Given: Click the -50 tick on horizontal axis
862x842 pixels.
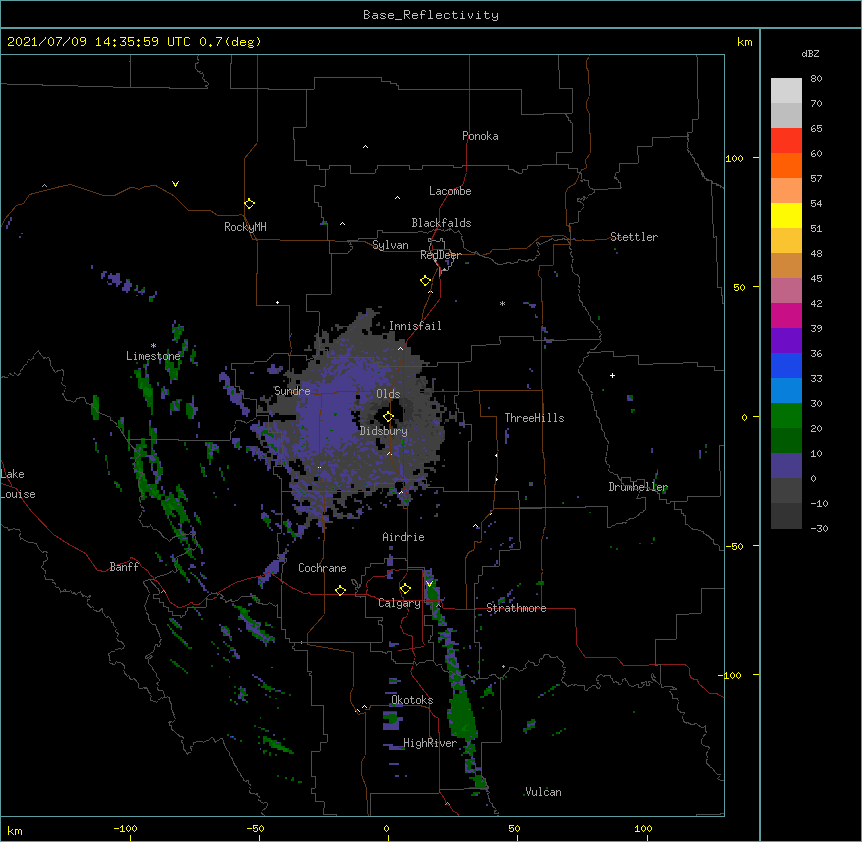Looking at the screenshot, I should [x=255, y=828].
